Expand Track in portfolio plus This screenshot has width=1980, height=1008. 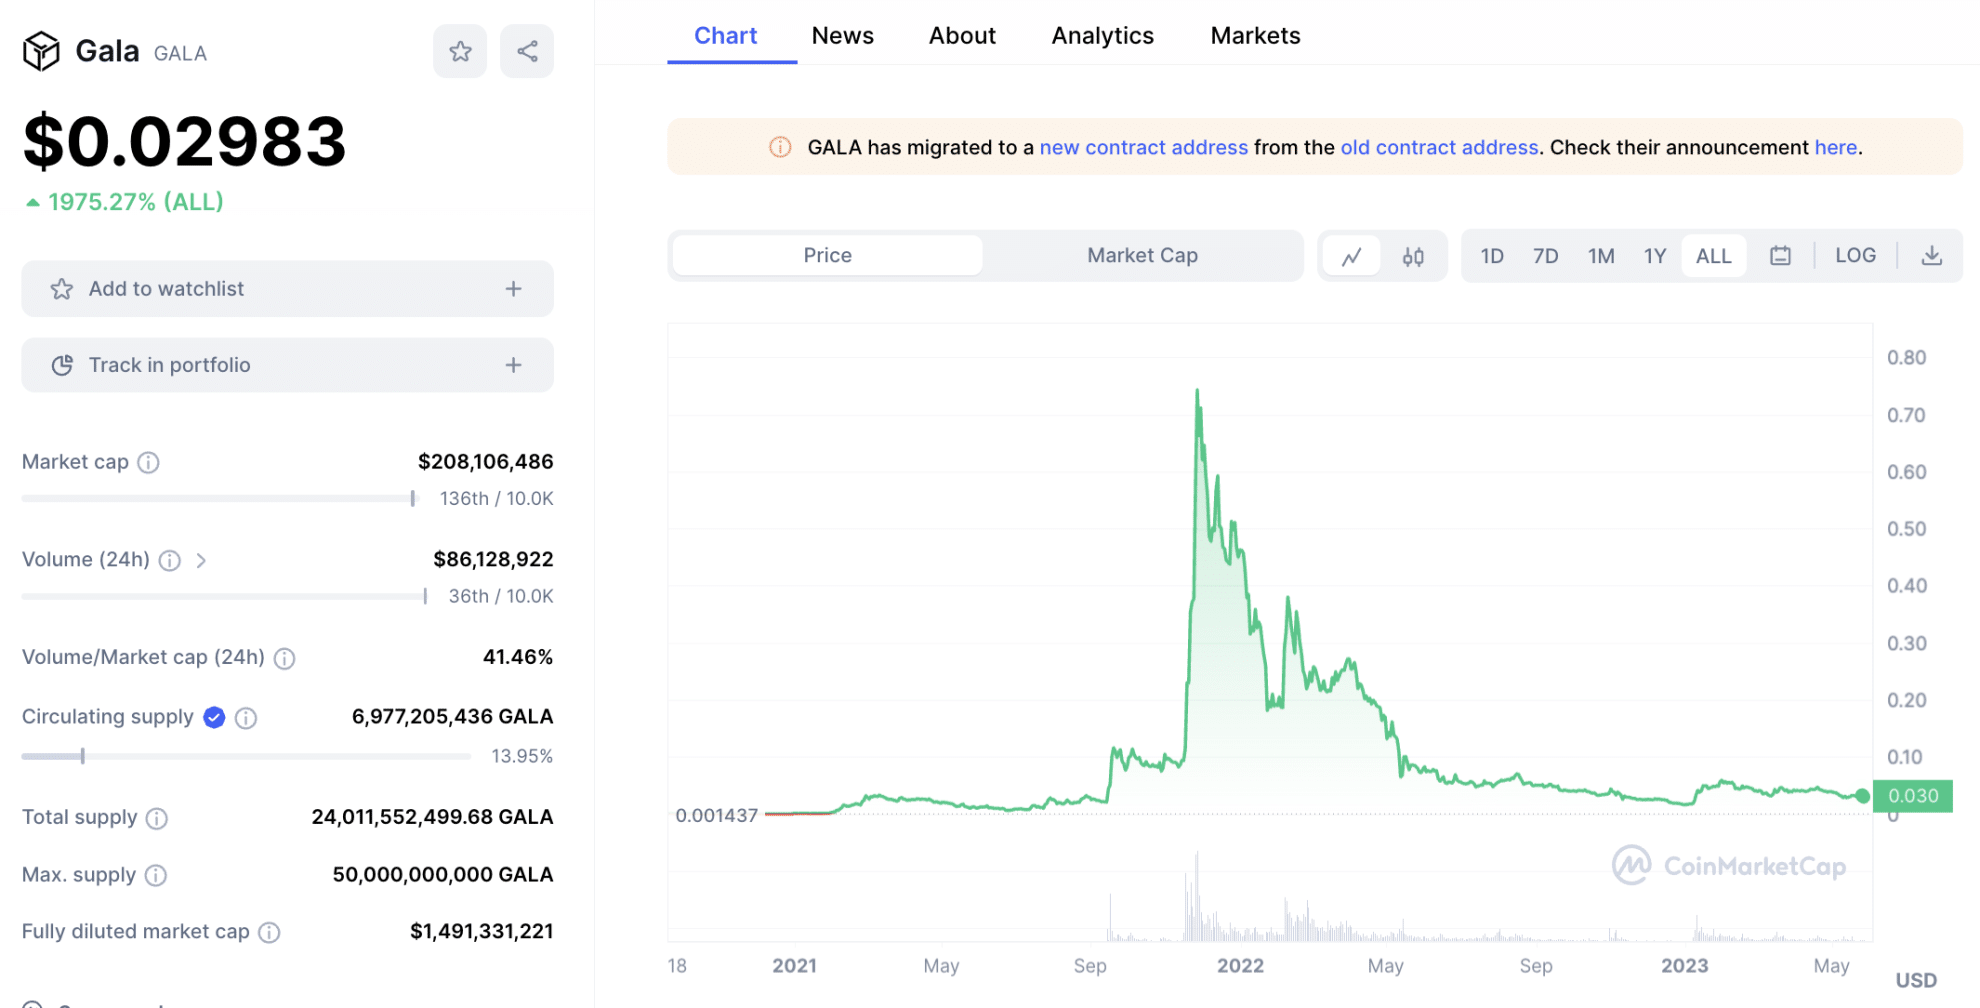click(513, 365)
